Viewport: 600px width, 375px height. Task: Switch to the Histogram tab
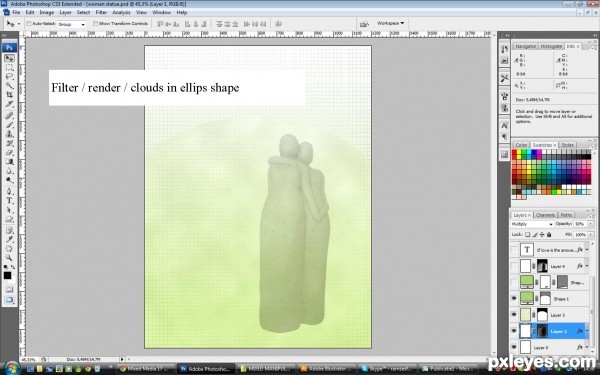tap(551, 46)
